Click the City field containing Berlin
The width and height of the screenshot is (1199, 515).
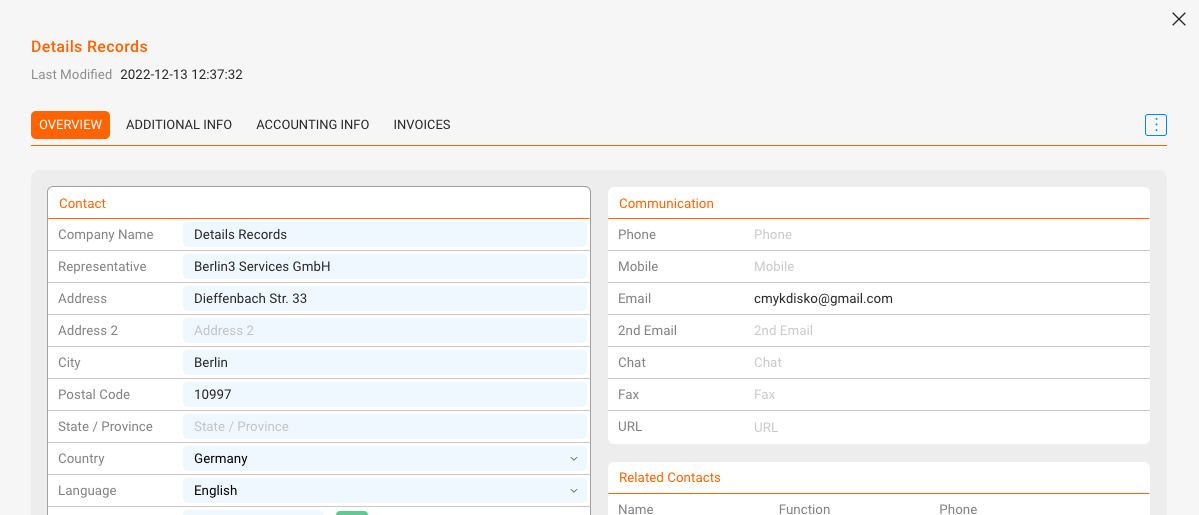[x=385, y=363]
